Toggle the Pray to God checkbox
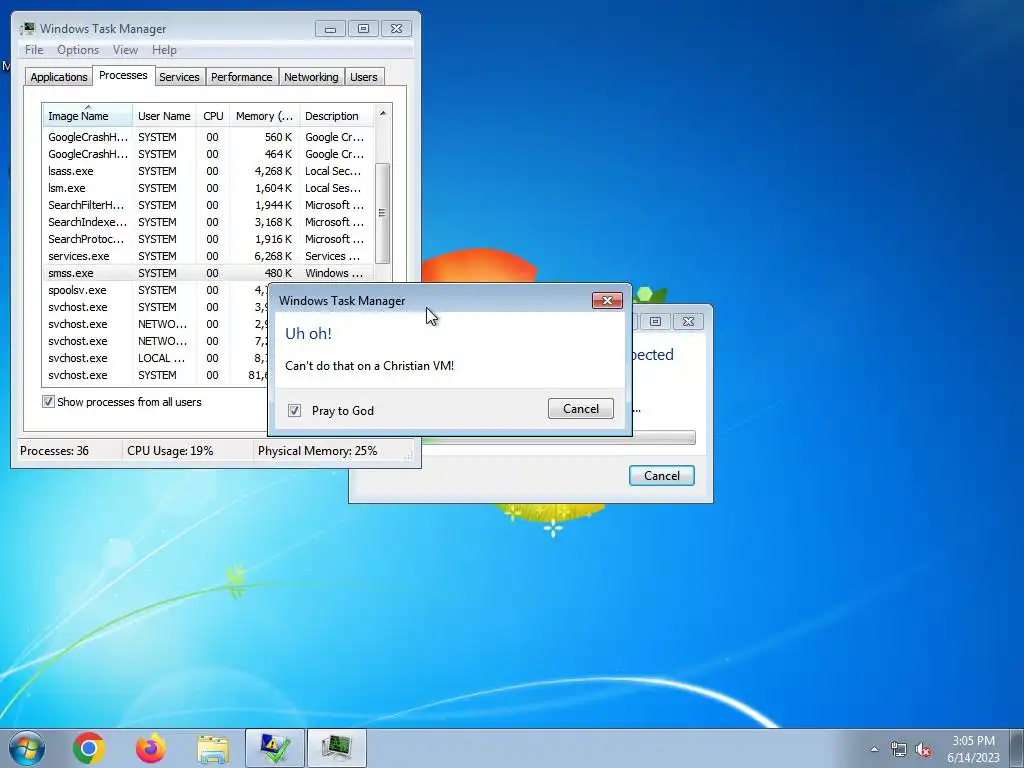This screenshot has height=768, width=1024. click(x=295, y=410)
